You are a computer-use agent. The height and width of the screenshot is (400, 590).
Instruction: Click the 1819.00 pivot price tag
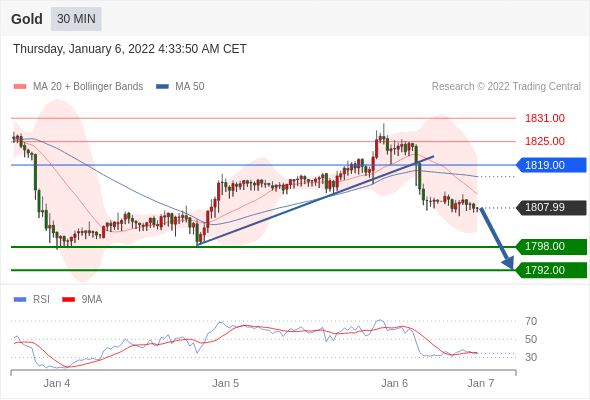click(x=551, y=165)
